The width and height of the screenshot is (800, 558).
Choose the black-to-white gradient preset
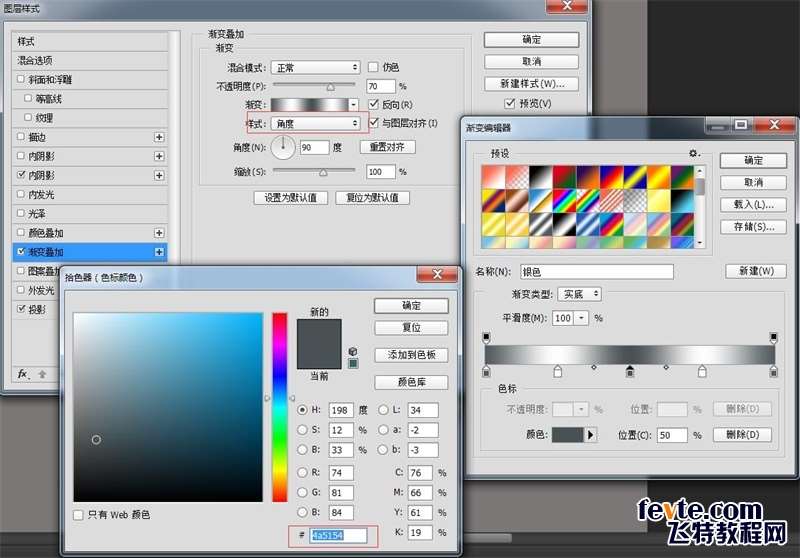(x=540, y=177)
